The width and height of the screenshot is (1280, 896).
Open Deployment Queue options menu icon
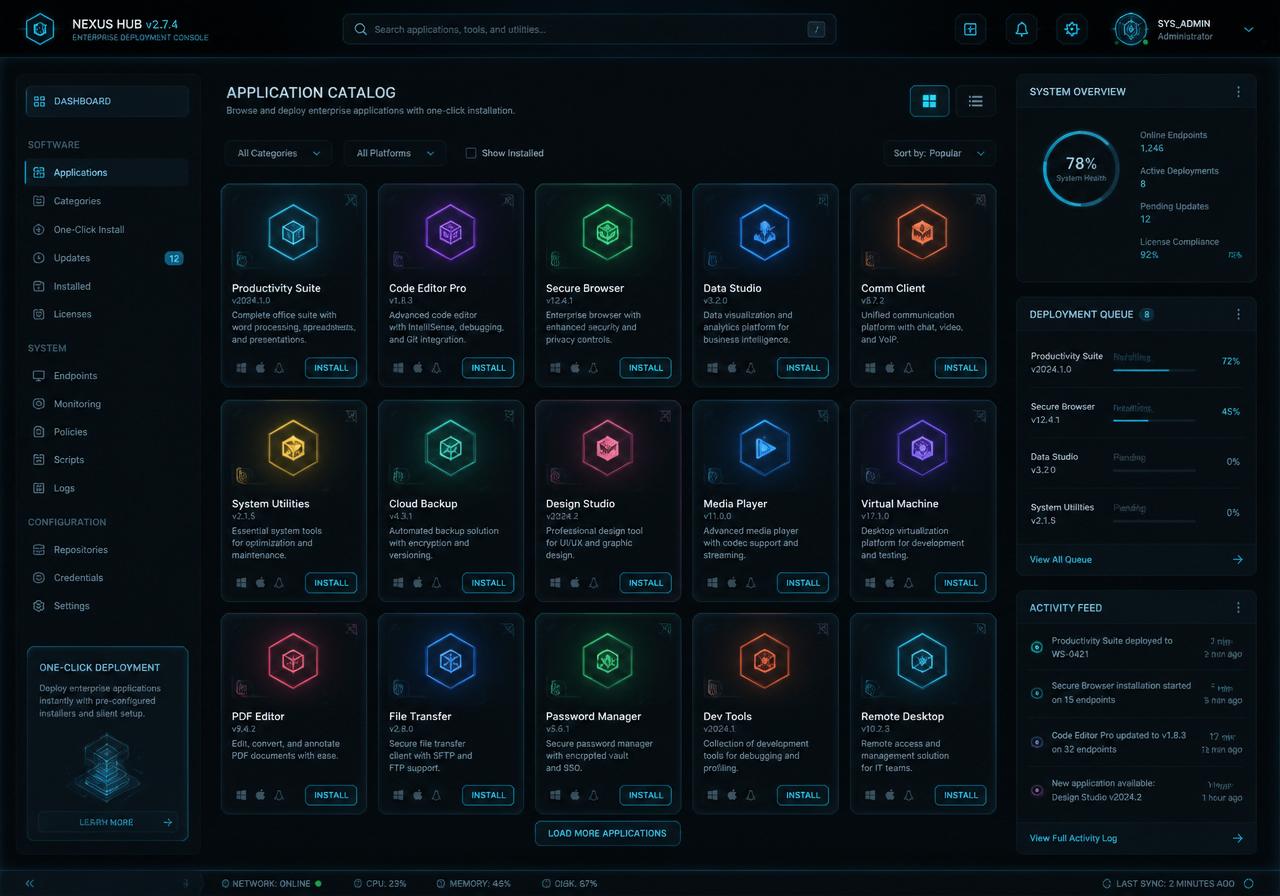coord(1238,314)
